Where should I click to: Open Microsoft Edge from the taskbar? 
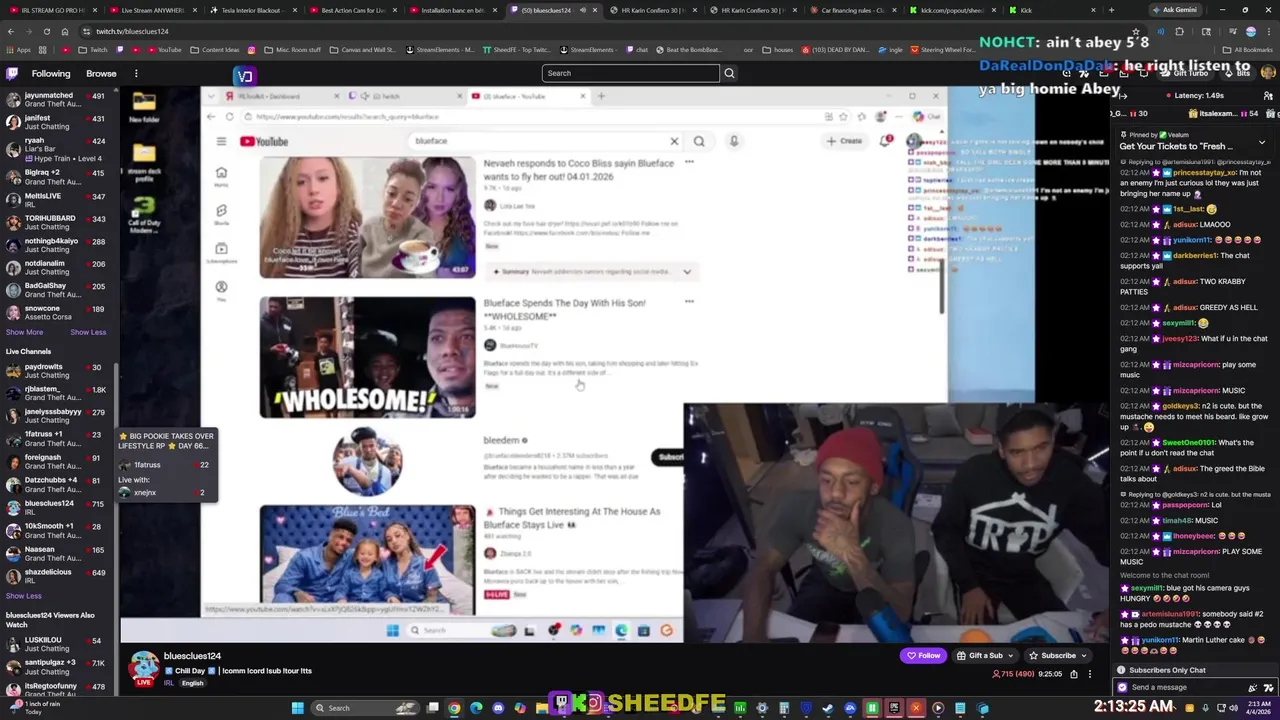tap(476, 708)
